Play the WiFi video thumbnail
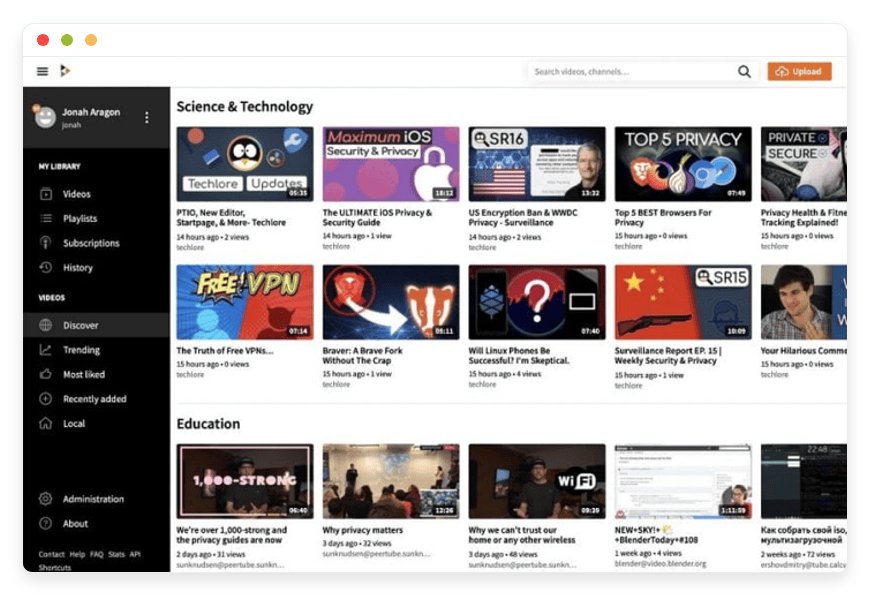 [537, 481]
